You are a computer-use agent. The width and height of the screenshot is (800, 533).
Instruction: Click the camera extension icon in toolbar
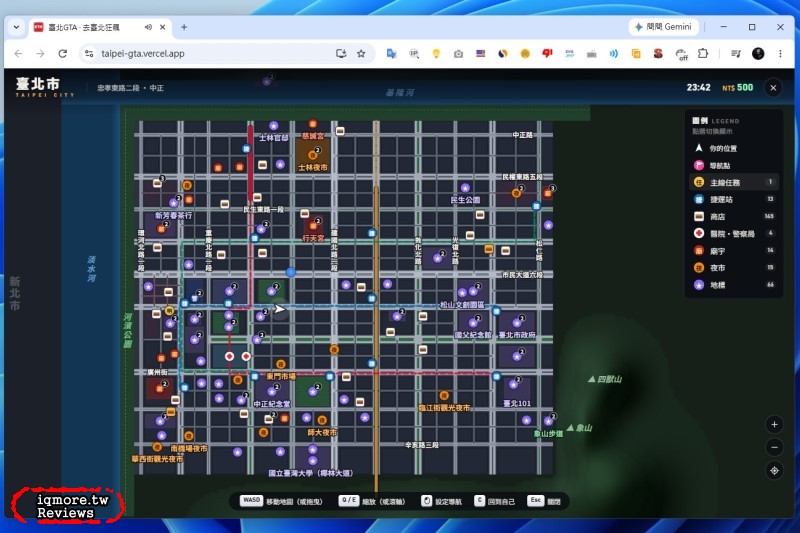click(458, 54)
